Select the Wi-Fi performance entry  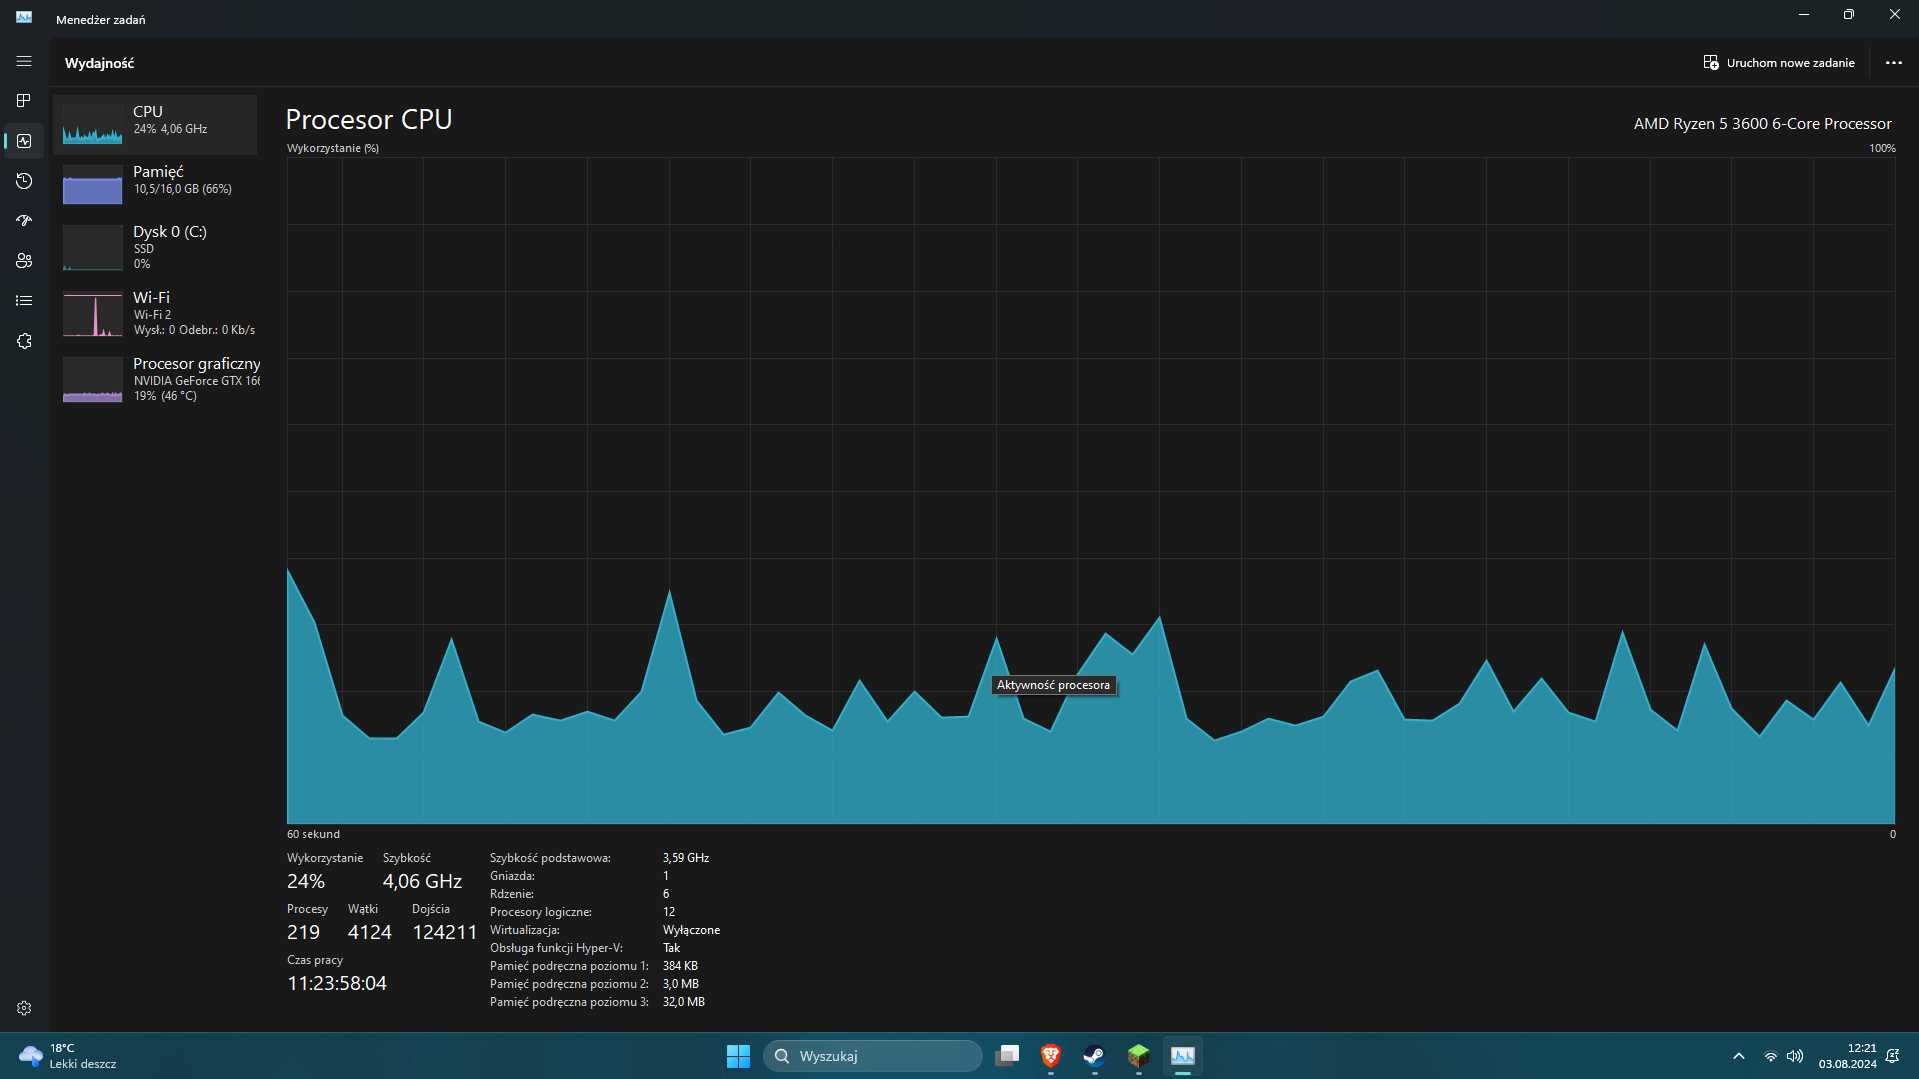(x=155, y=313)
